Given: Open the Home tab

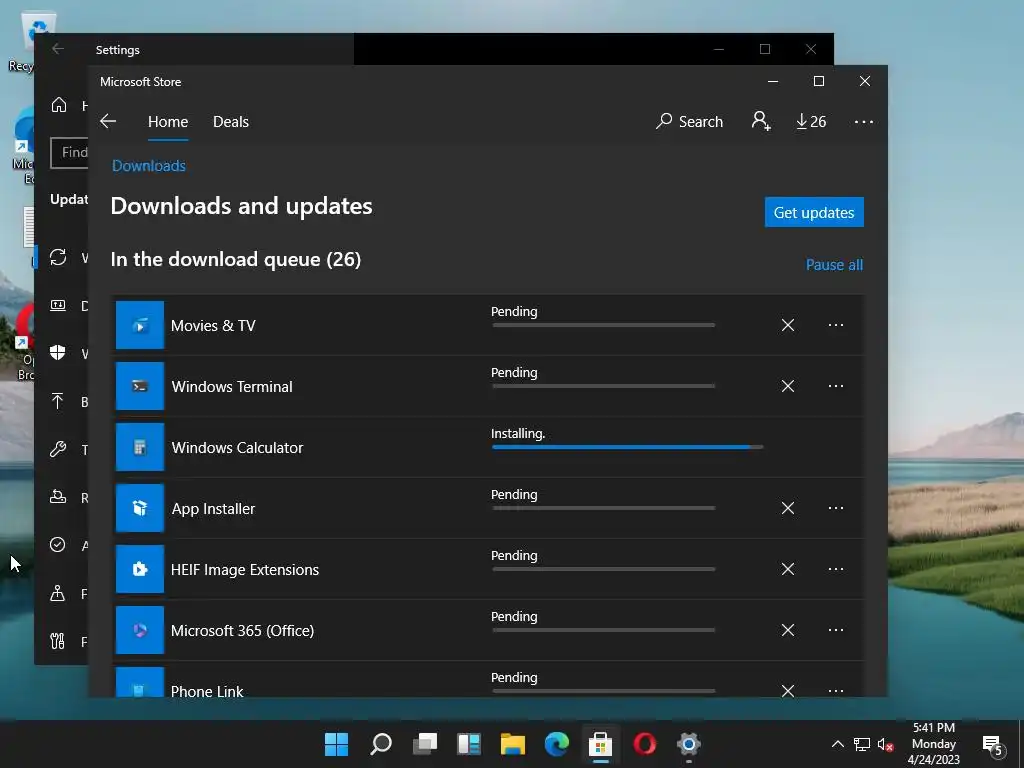Looking at the screenshot, I should coord(168,122).
